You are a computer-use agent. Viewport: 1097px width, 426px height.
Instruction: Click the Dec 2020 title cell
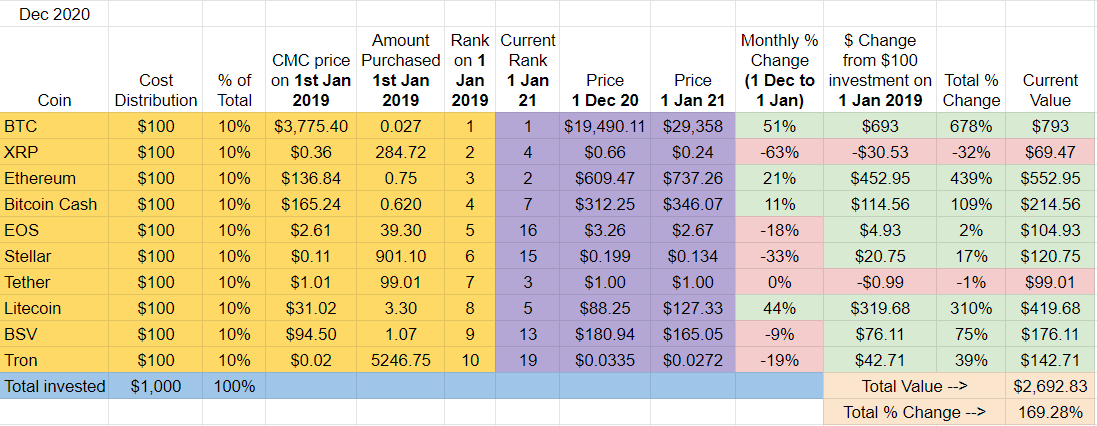click(53, 14)
